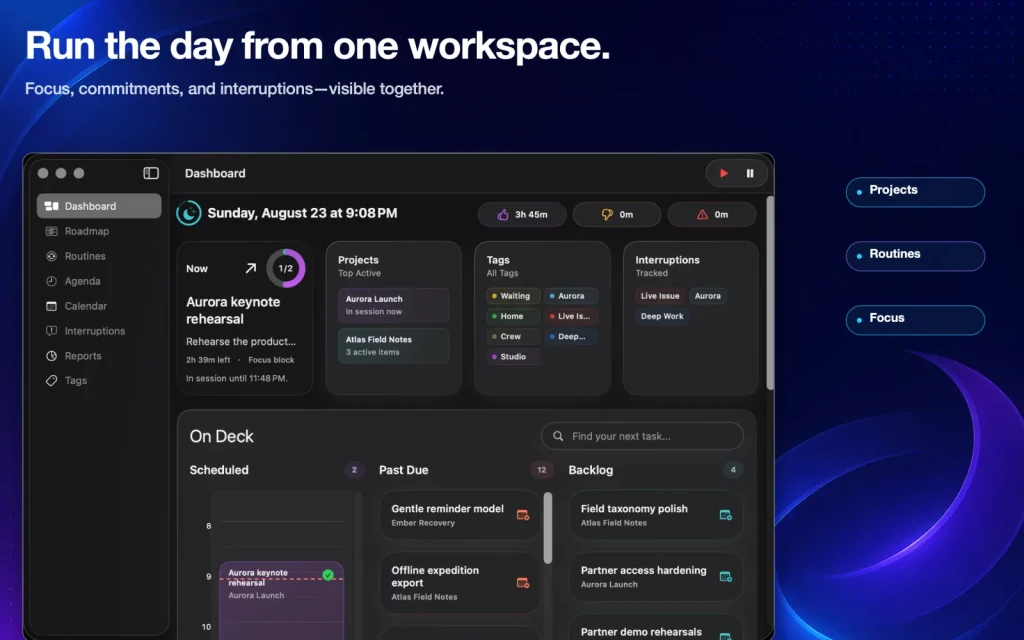Select the Crew tag
This screenshot has width=1024, height=640.
click(x=513, y=336)
